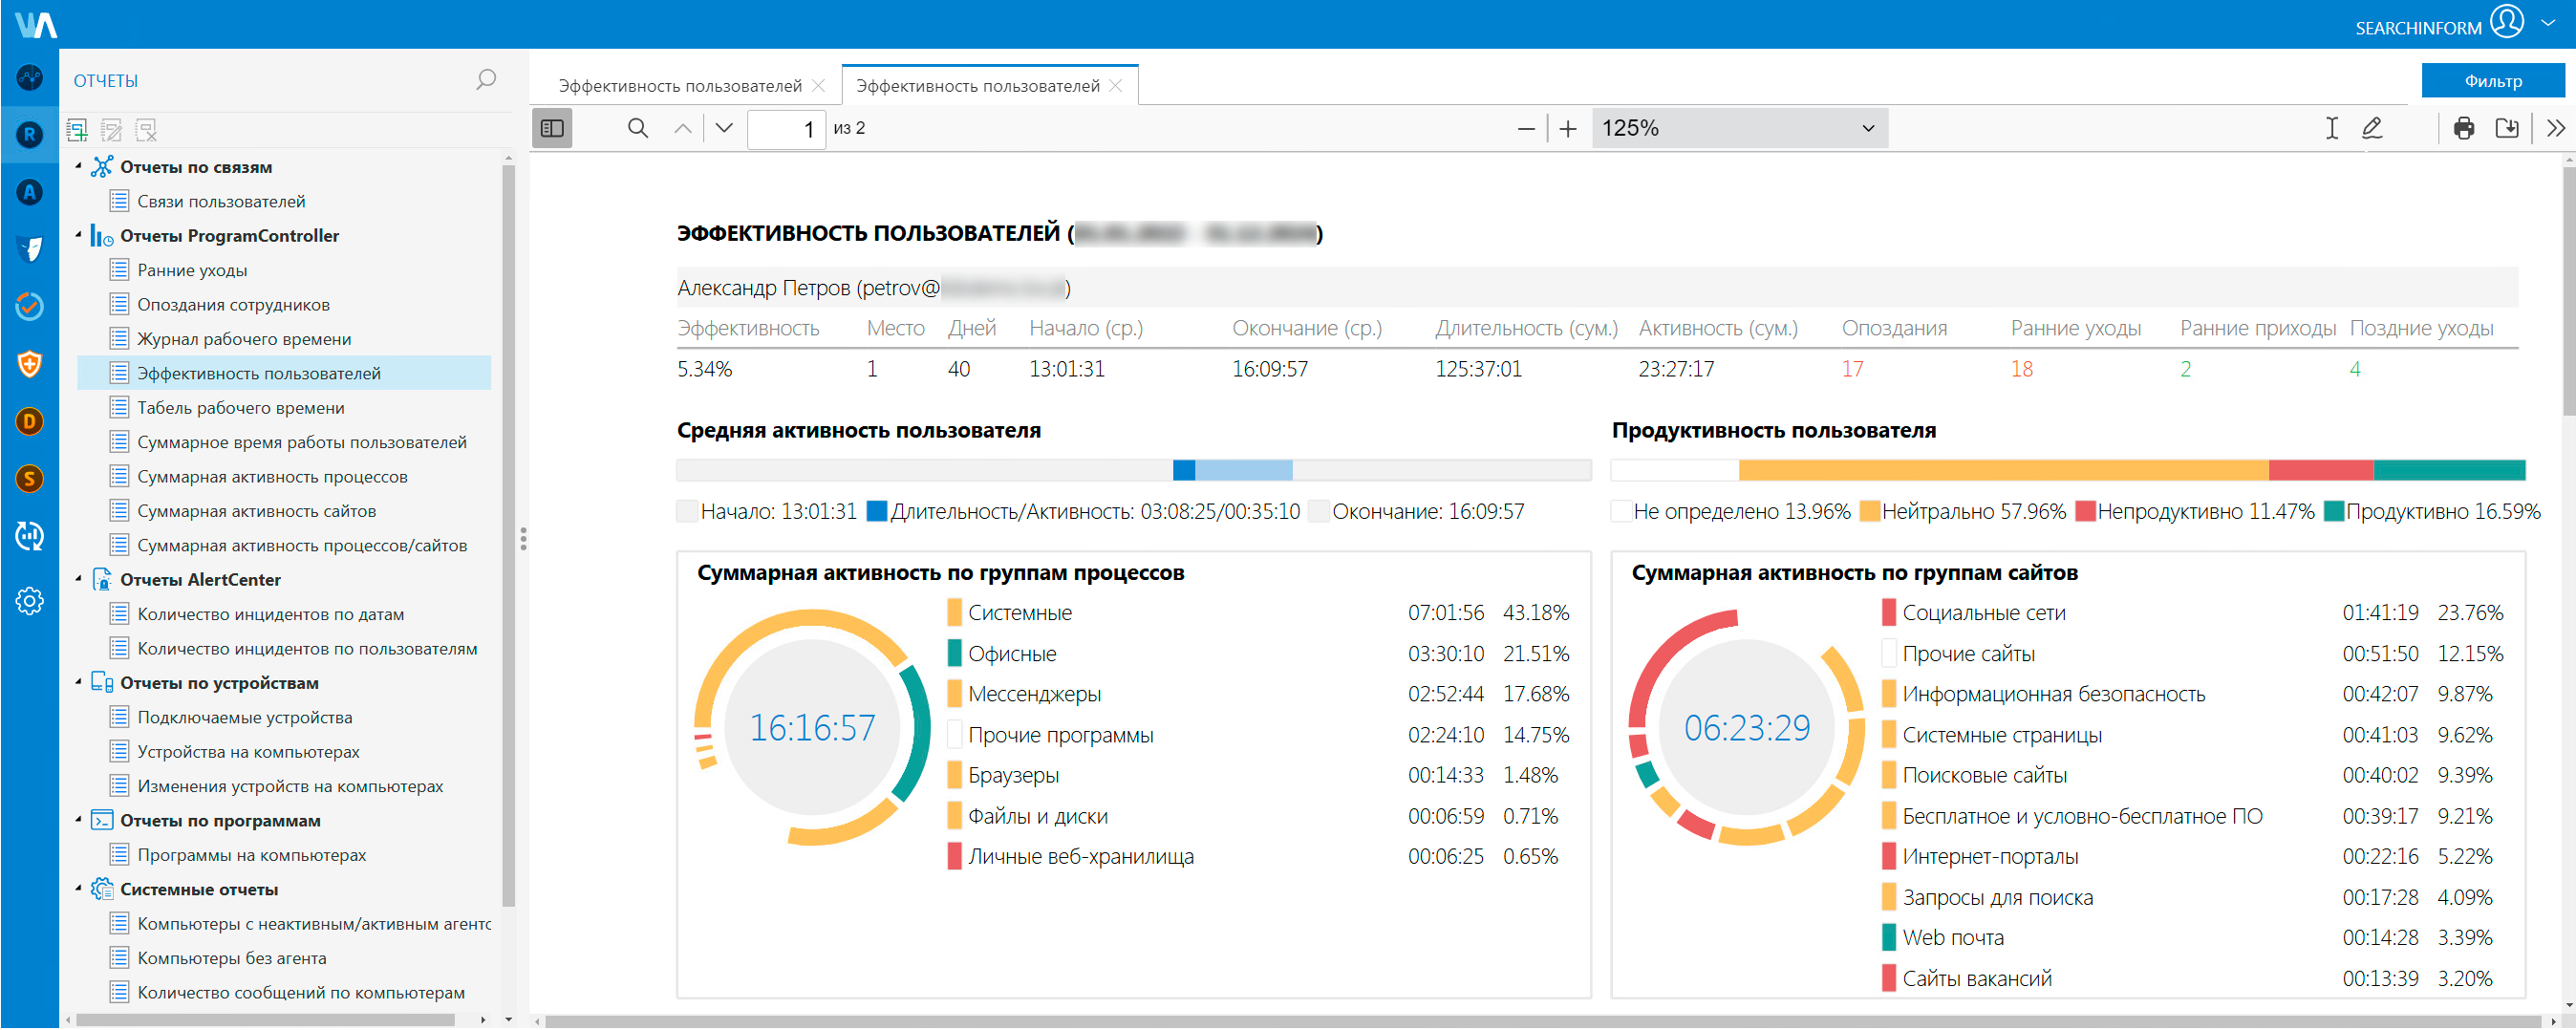Click the magnifier icon in viewer toolbar
Viewport: 2576px width, 1030px height.
pyautogui.click(x=637, y=128)
